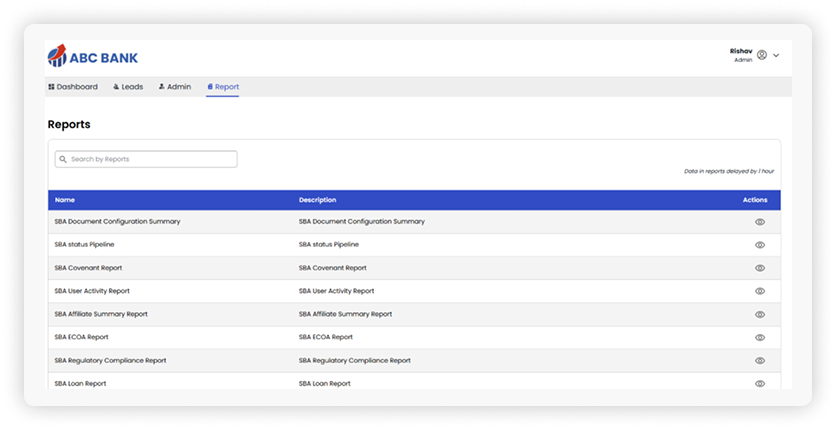
Task: View the SBA status Pipeline report icon
Action: click(x=760, y=245)
